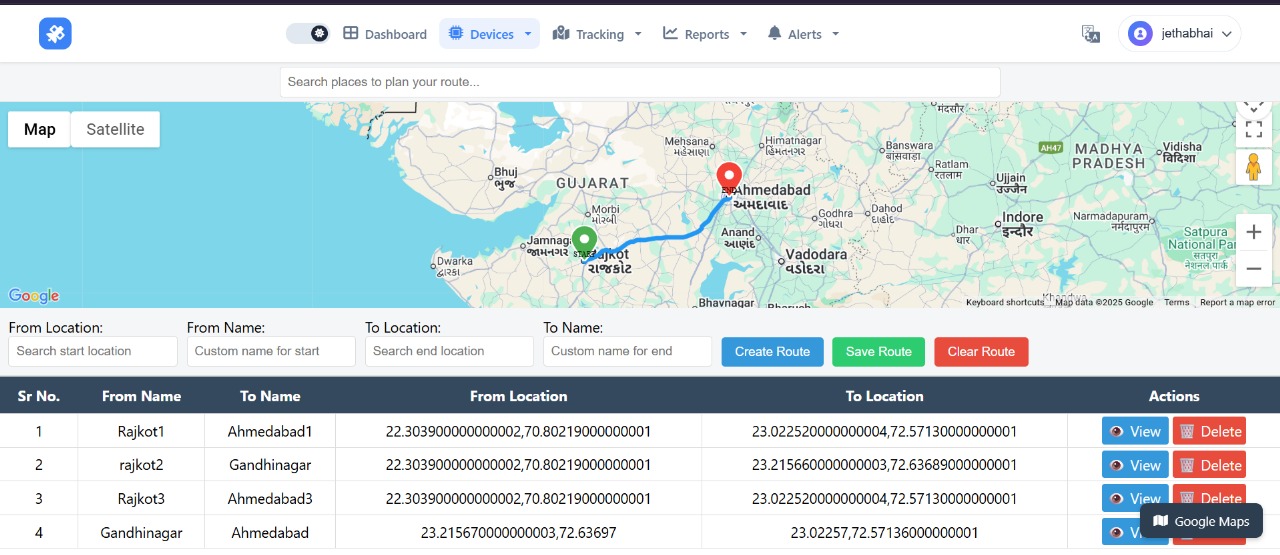Click the red end marker at Ahmedabad
Image resolution: width=1280 pixels, height=555 pixels.
[x=729, y=178]
